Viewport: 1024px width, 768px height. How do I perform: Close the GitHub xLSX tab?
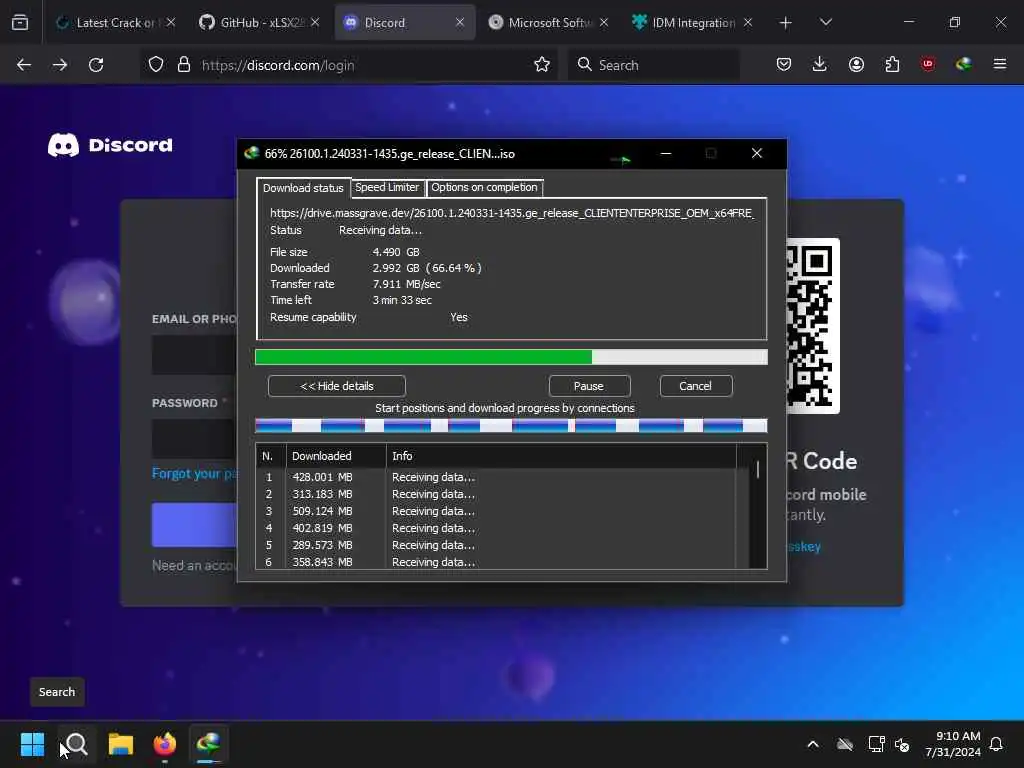tap(315, 23)
